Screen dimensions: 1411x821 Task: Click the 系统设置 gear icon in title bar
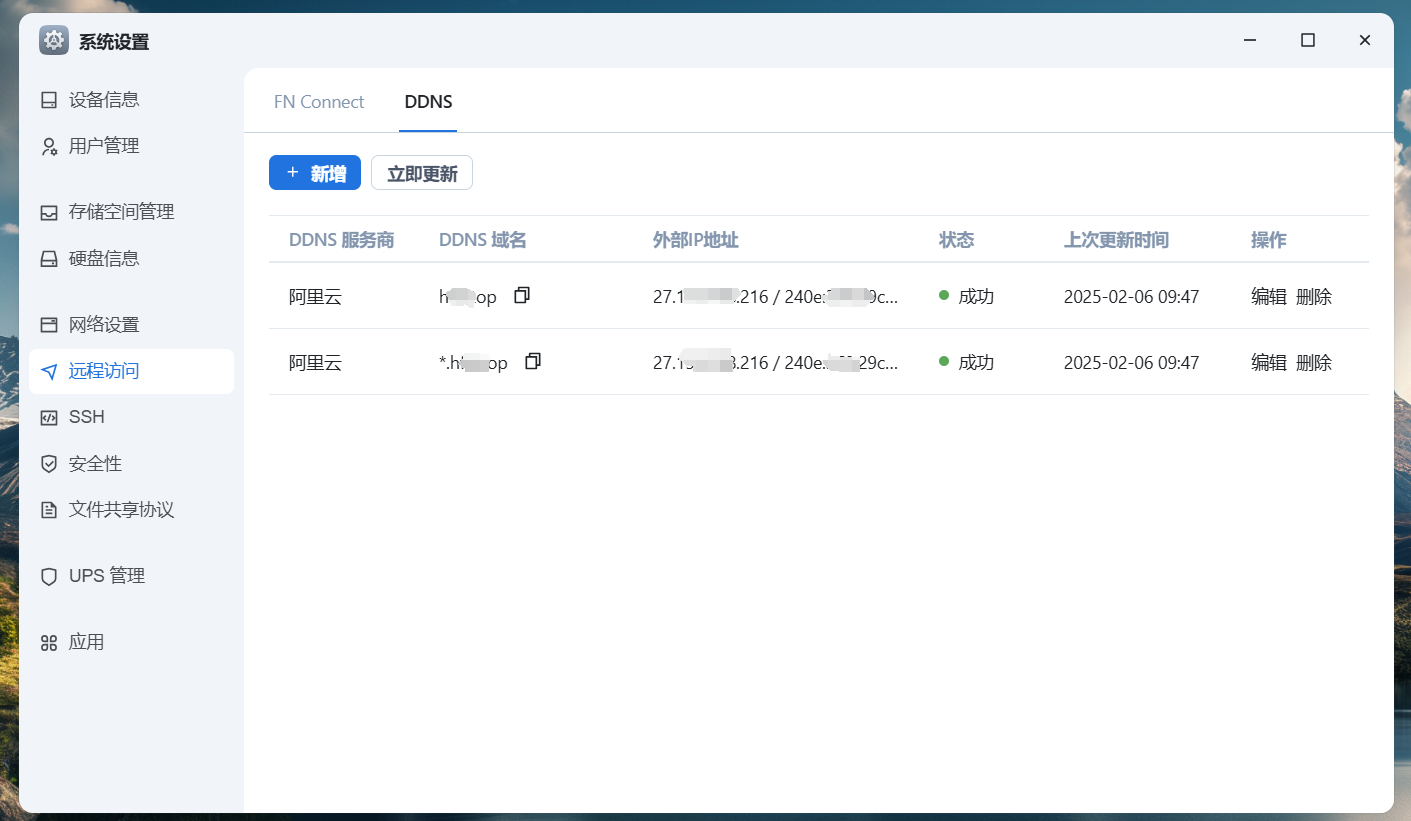click(x=54, y=41)
